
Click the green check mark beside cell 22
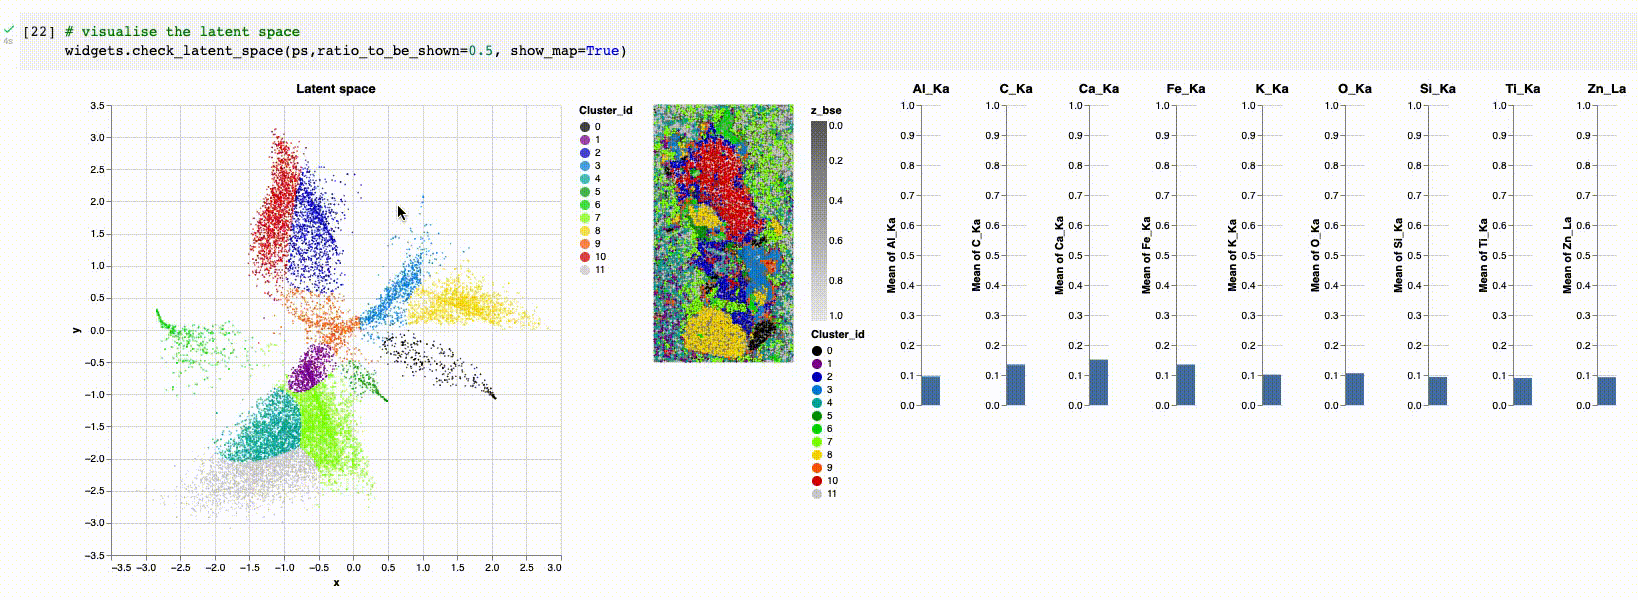tap(9, 30)
